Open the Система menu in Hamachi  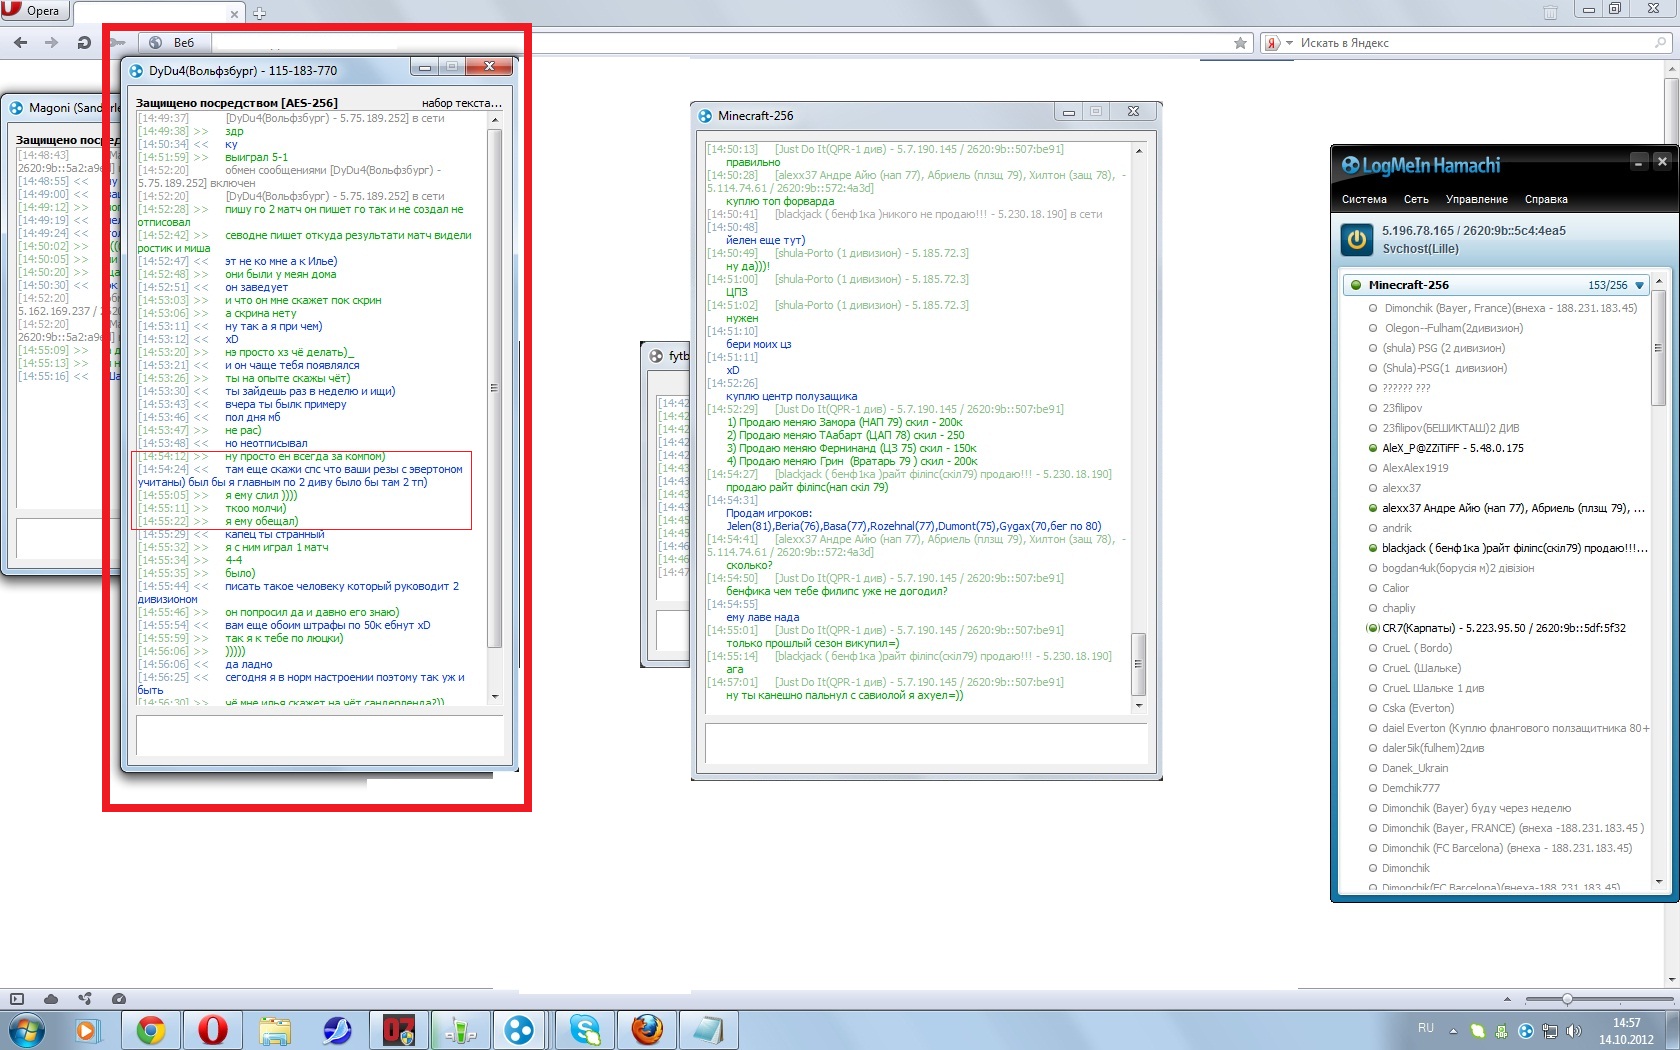point(1363,199)
